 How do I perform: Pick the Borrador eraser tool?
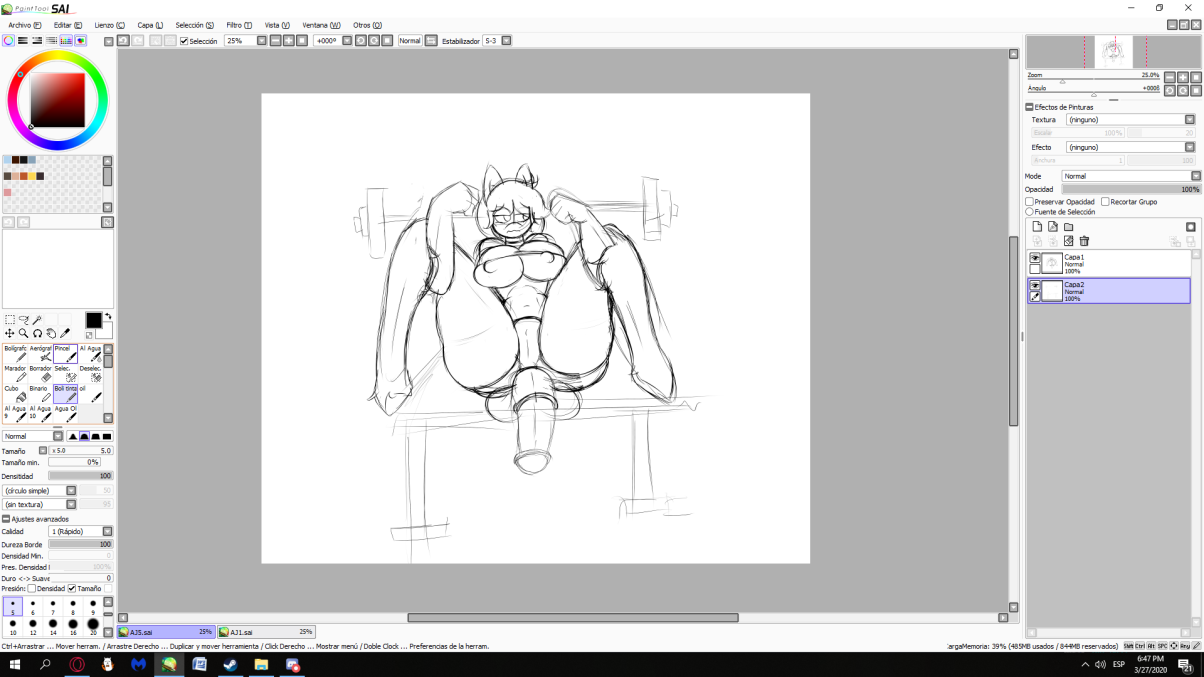(x=40, y=374)
